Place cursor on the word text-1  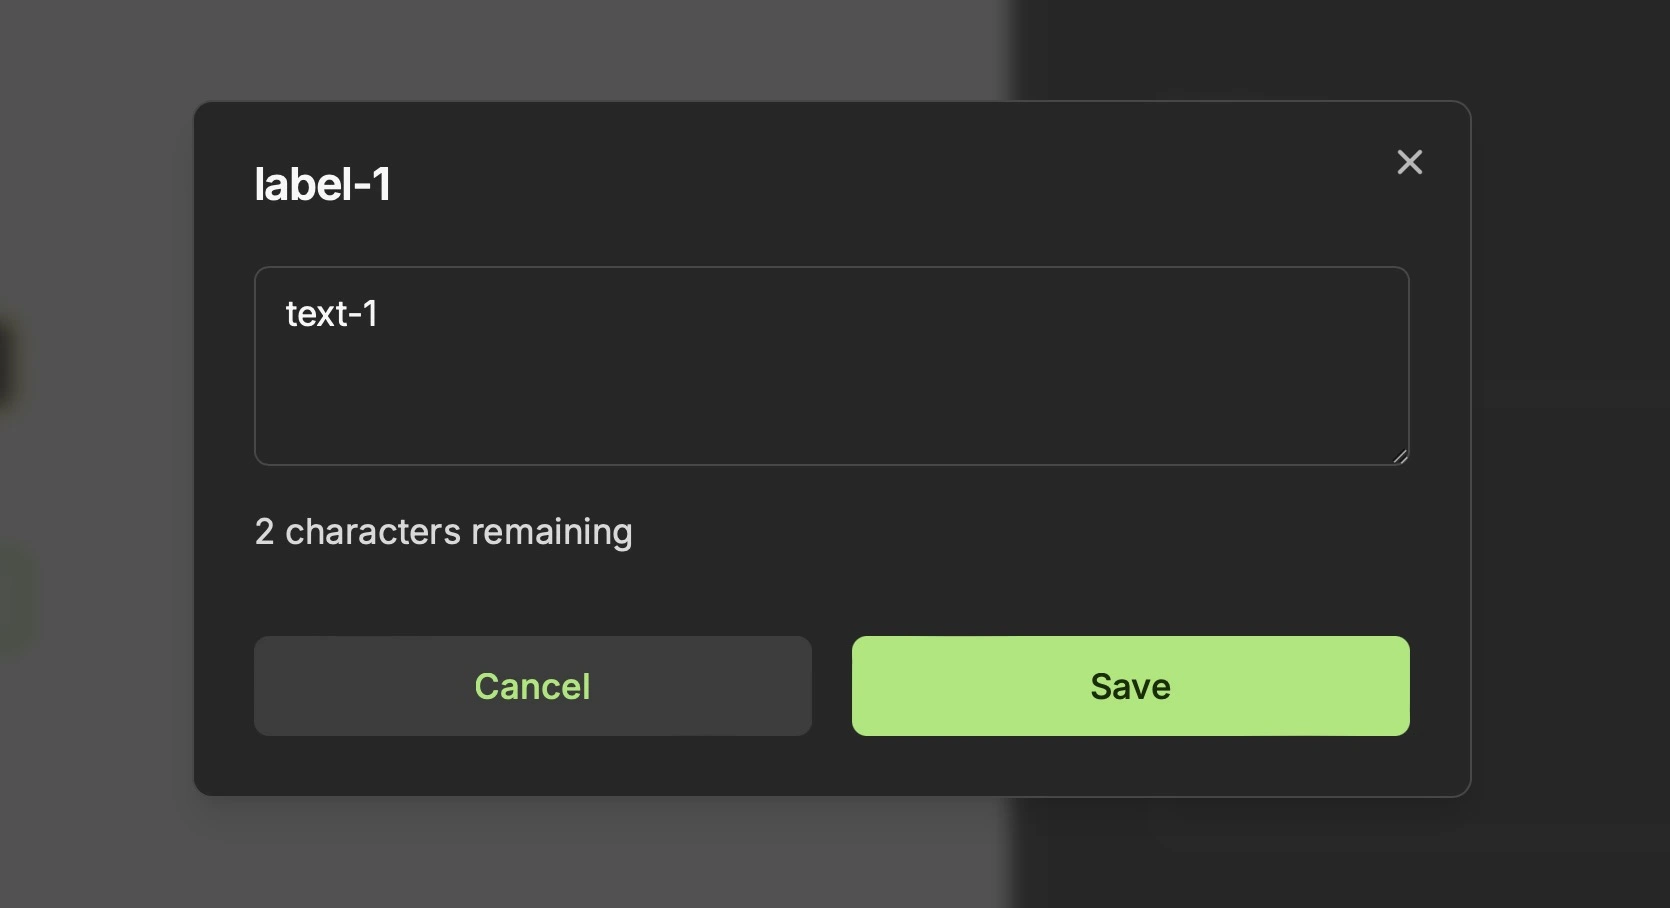[x=331, y=314]
